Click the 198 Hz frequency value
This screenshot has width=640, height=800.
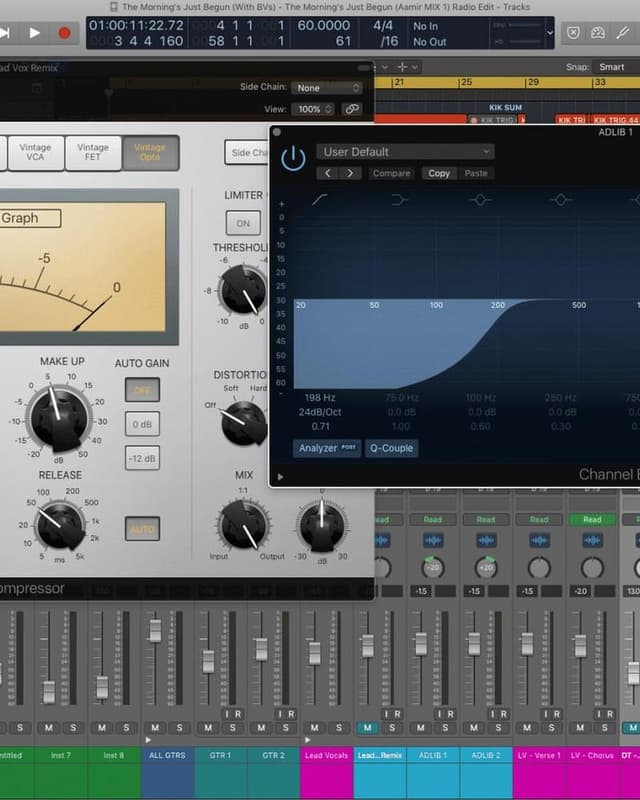[x=320, y=397]
